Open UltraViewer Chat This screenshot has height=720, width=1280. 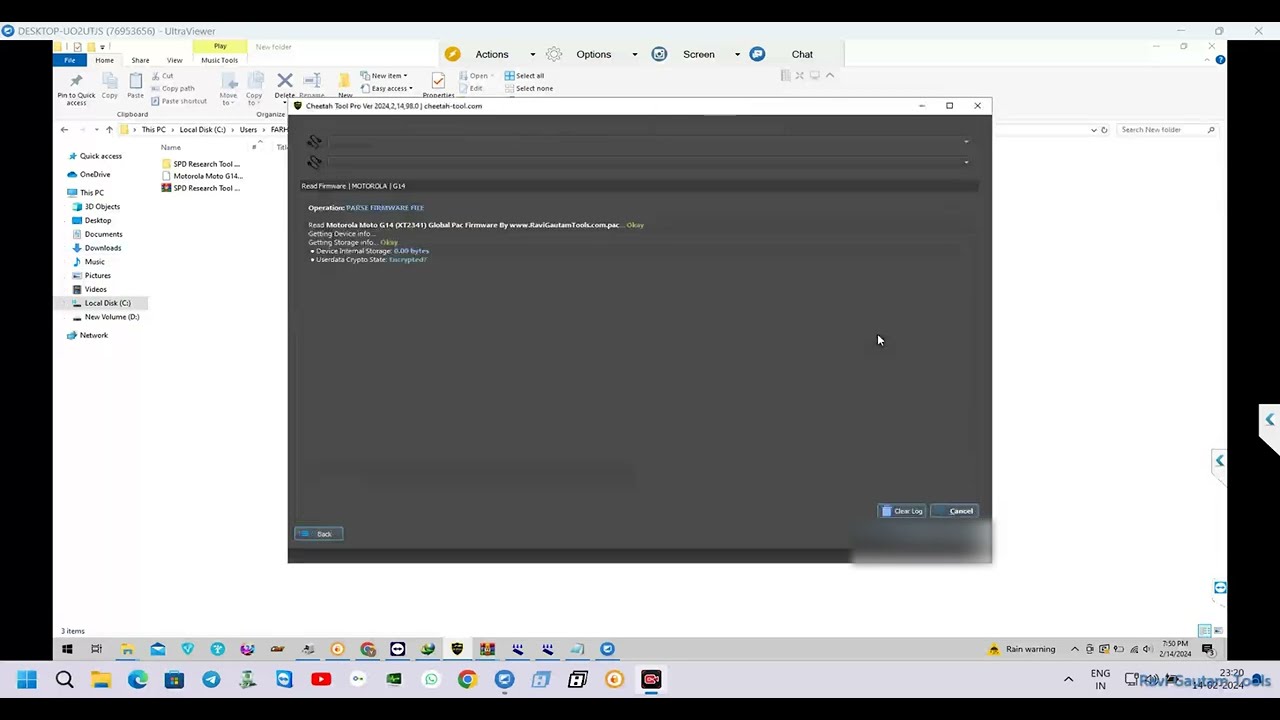click(802, 54)
